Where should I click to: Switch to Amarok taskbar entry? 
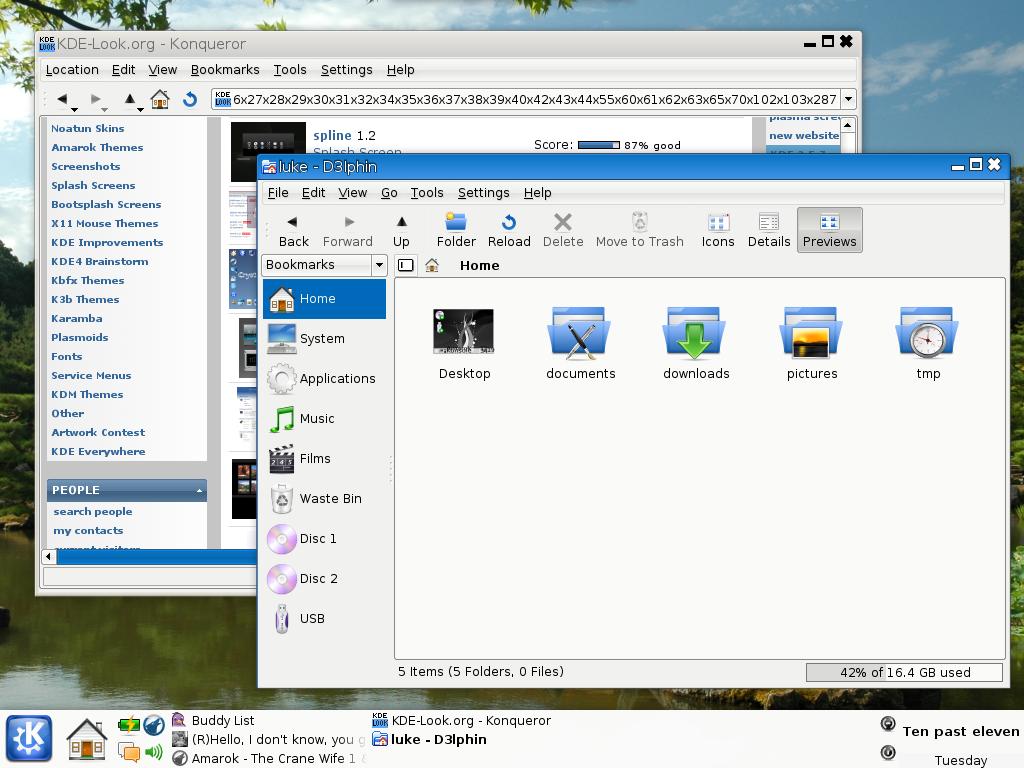(x=269, y=758)
